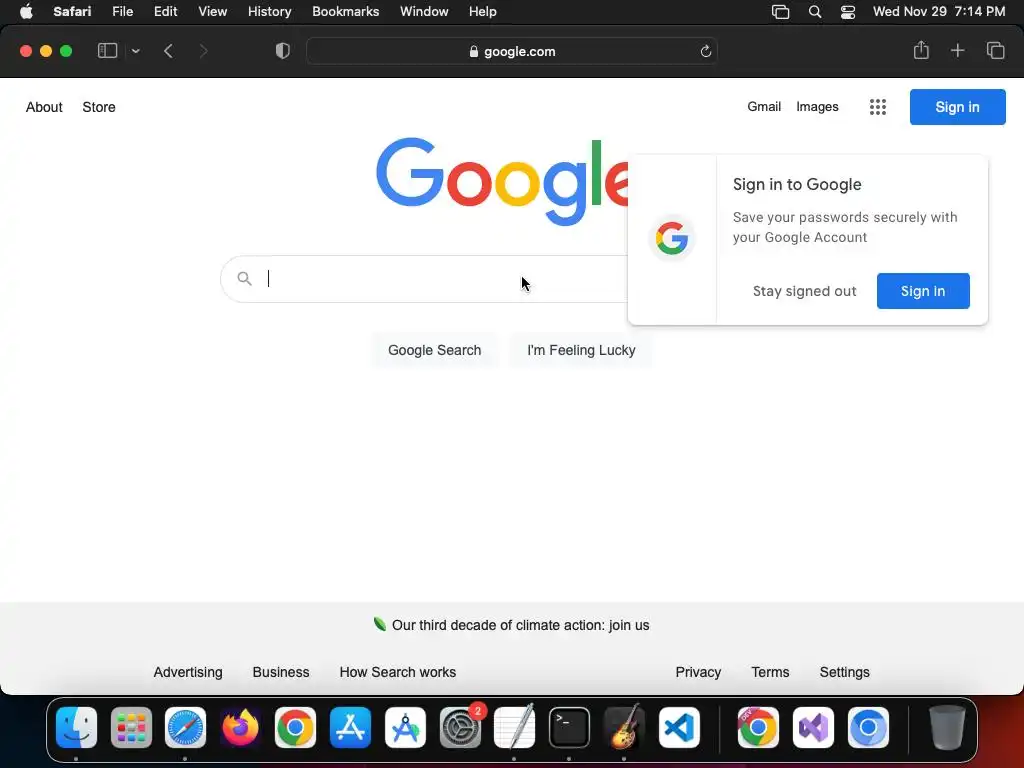This screenshot has width=1024, height=768.
Task: Open the Safari menu
Action: point(72,12)
